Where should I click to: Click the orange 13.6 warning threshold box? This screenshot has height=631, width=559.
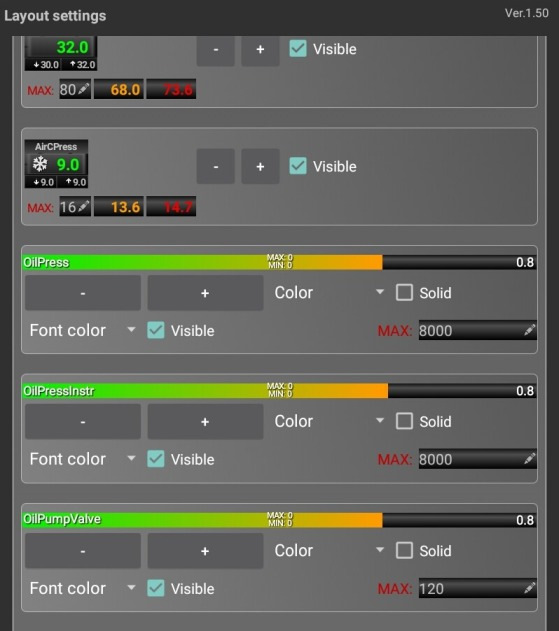coord(119,206)
